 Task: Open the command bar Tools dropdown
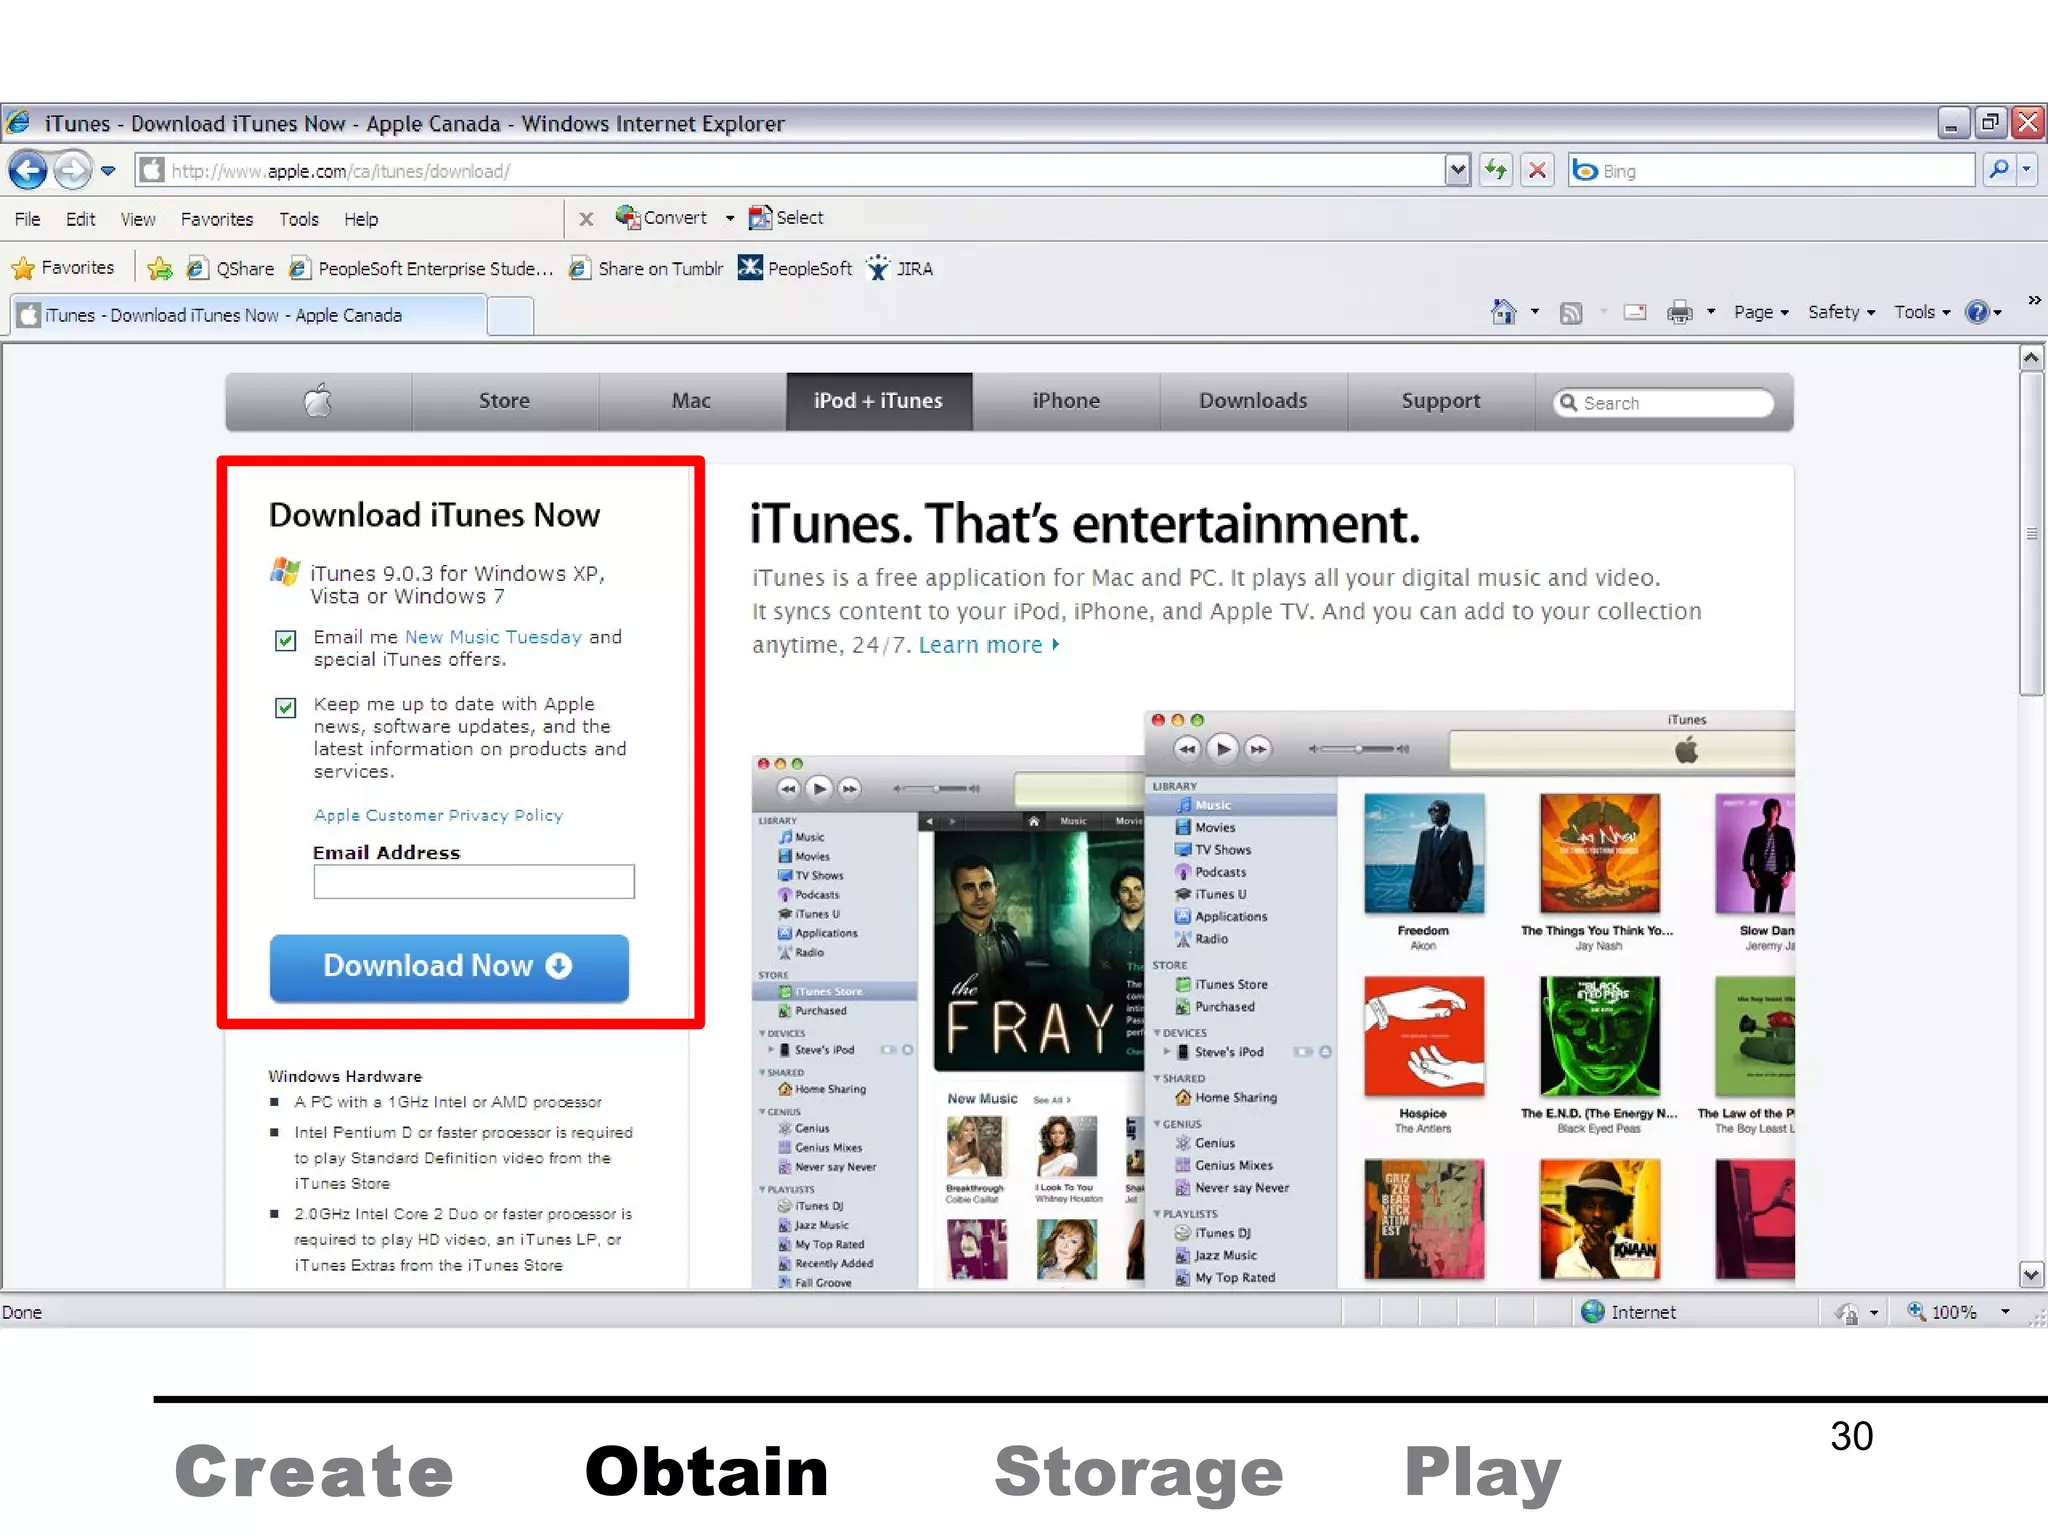coord(1922,312)
